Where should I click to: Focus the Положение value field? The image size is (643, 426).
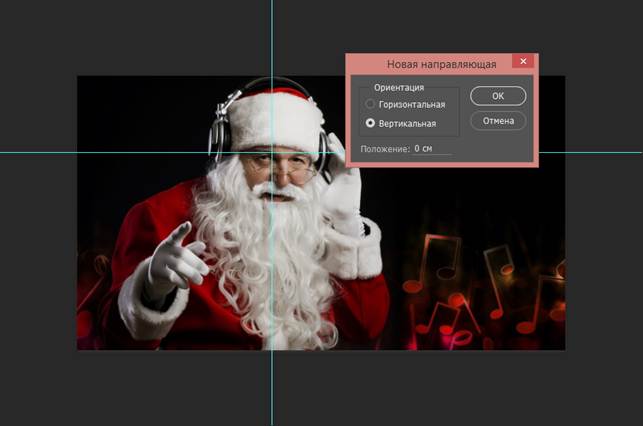[x=432, y=148]
